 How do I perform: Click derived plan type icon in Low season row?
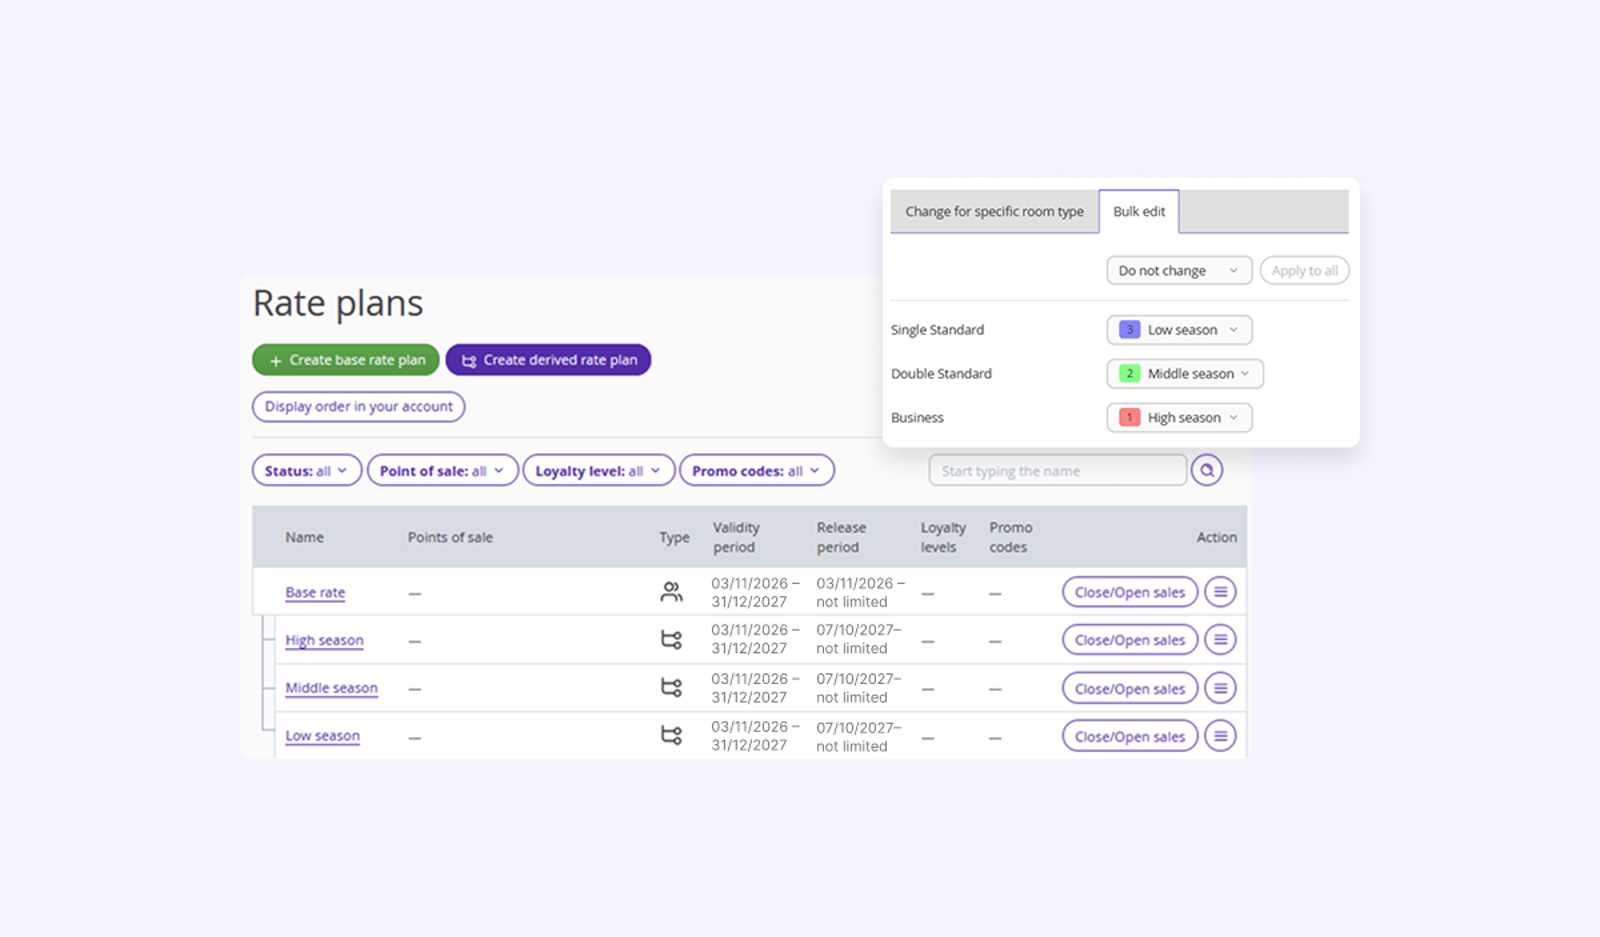tap(672, 736)
